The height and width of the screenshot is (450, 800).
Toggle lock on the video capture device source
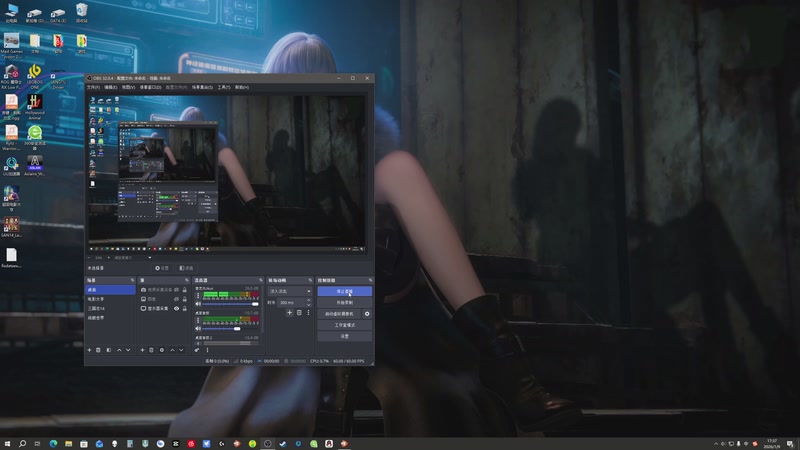[185, 290]
